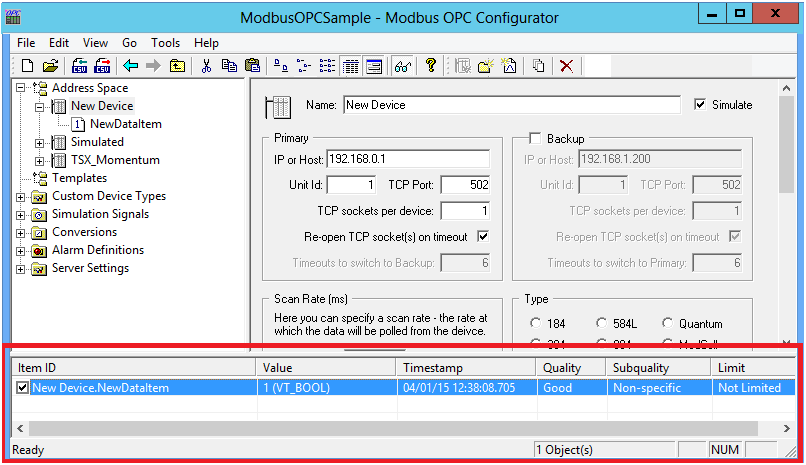Select the Templates tree node
This screenshot has height=465, width=806.
80,178
